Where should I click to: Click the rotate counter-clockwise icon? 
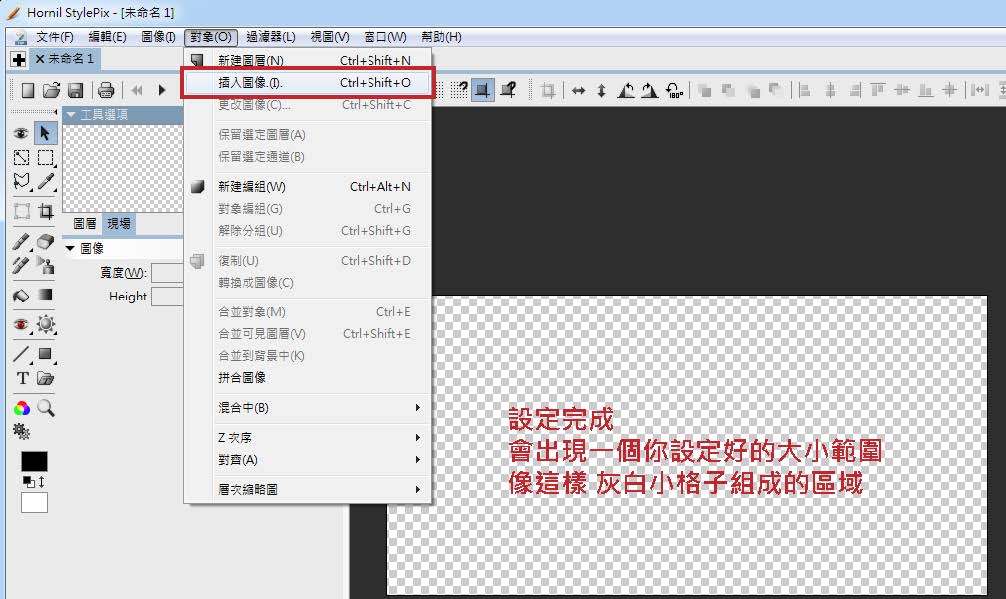tap(626, 90)
